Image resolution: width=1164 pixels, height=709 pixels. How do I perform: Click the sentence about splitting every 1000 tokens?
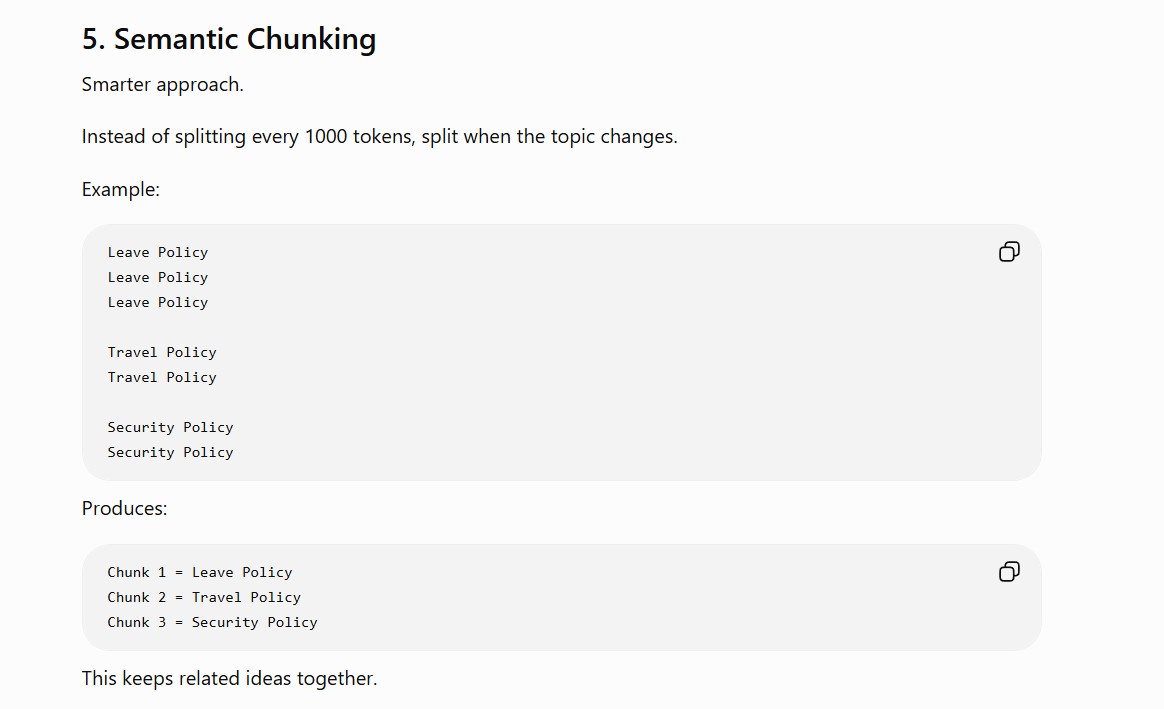pyautogui.click(x=379, y=137)
